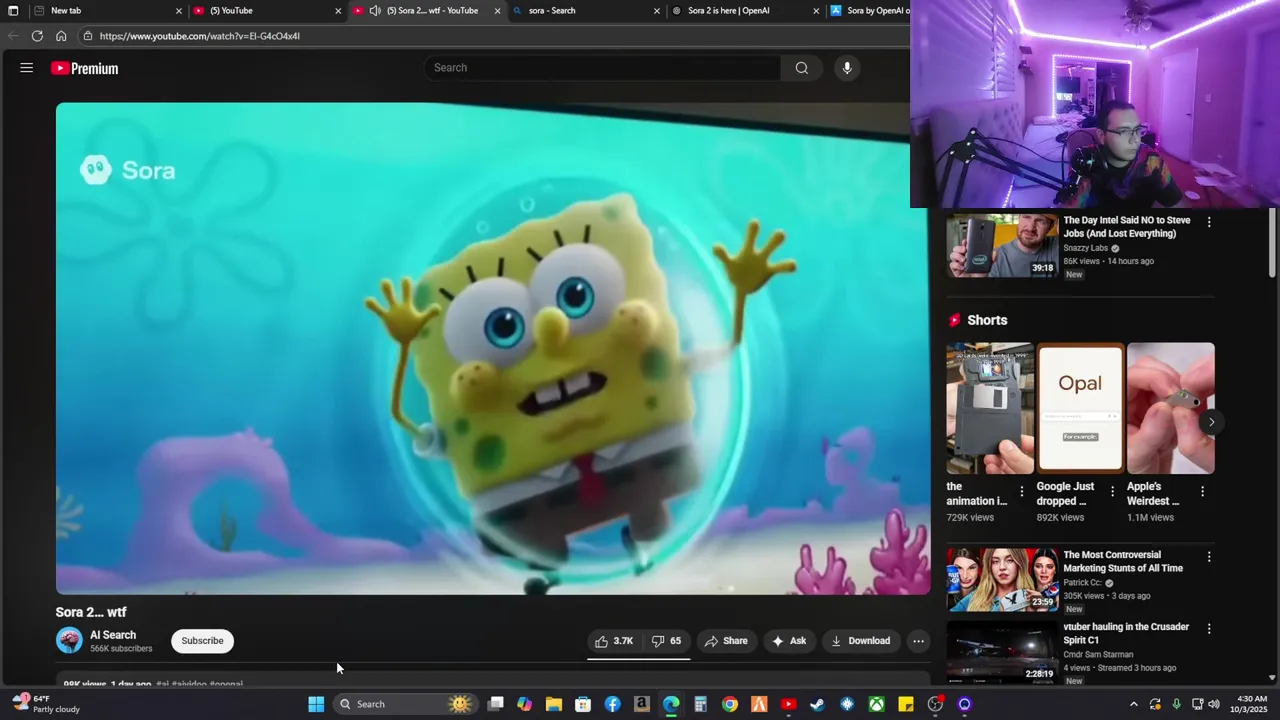1280x720 pixels.
Task: Dislike the video showing 65
Action: coord(666,641)
